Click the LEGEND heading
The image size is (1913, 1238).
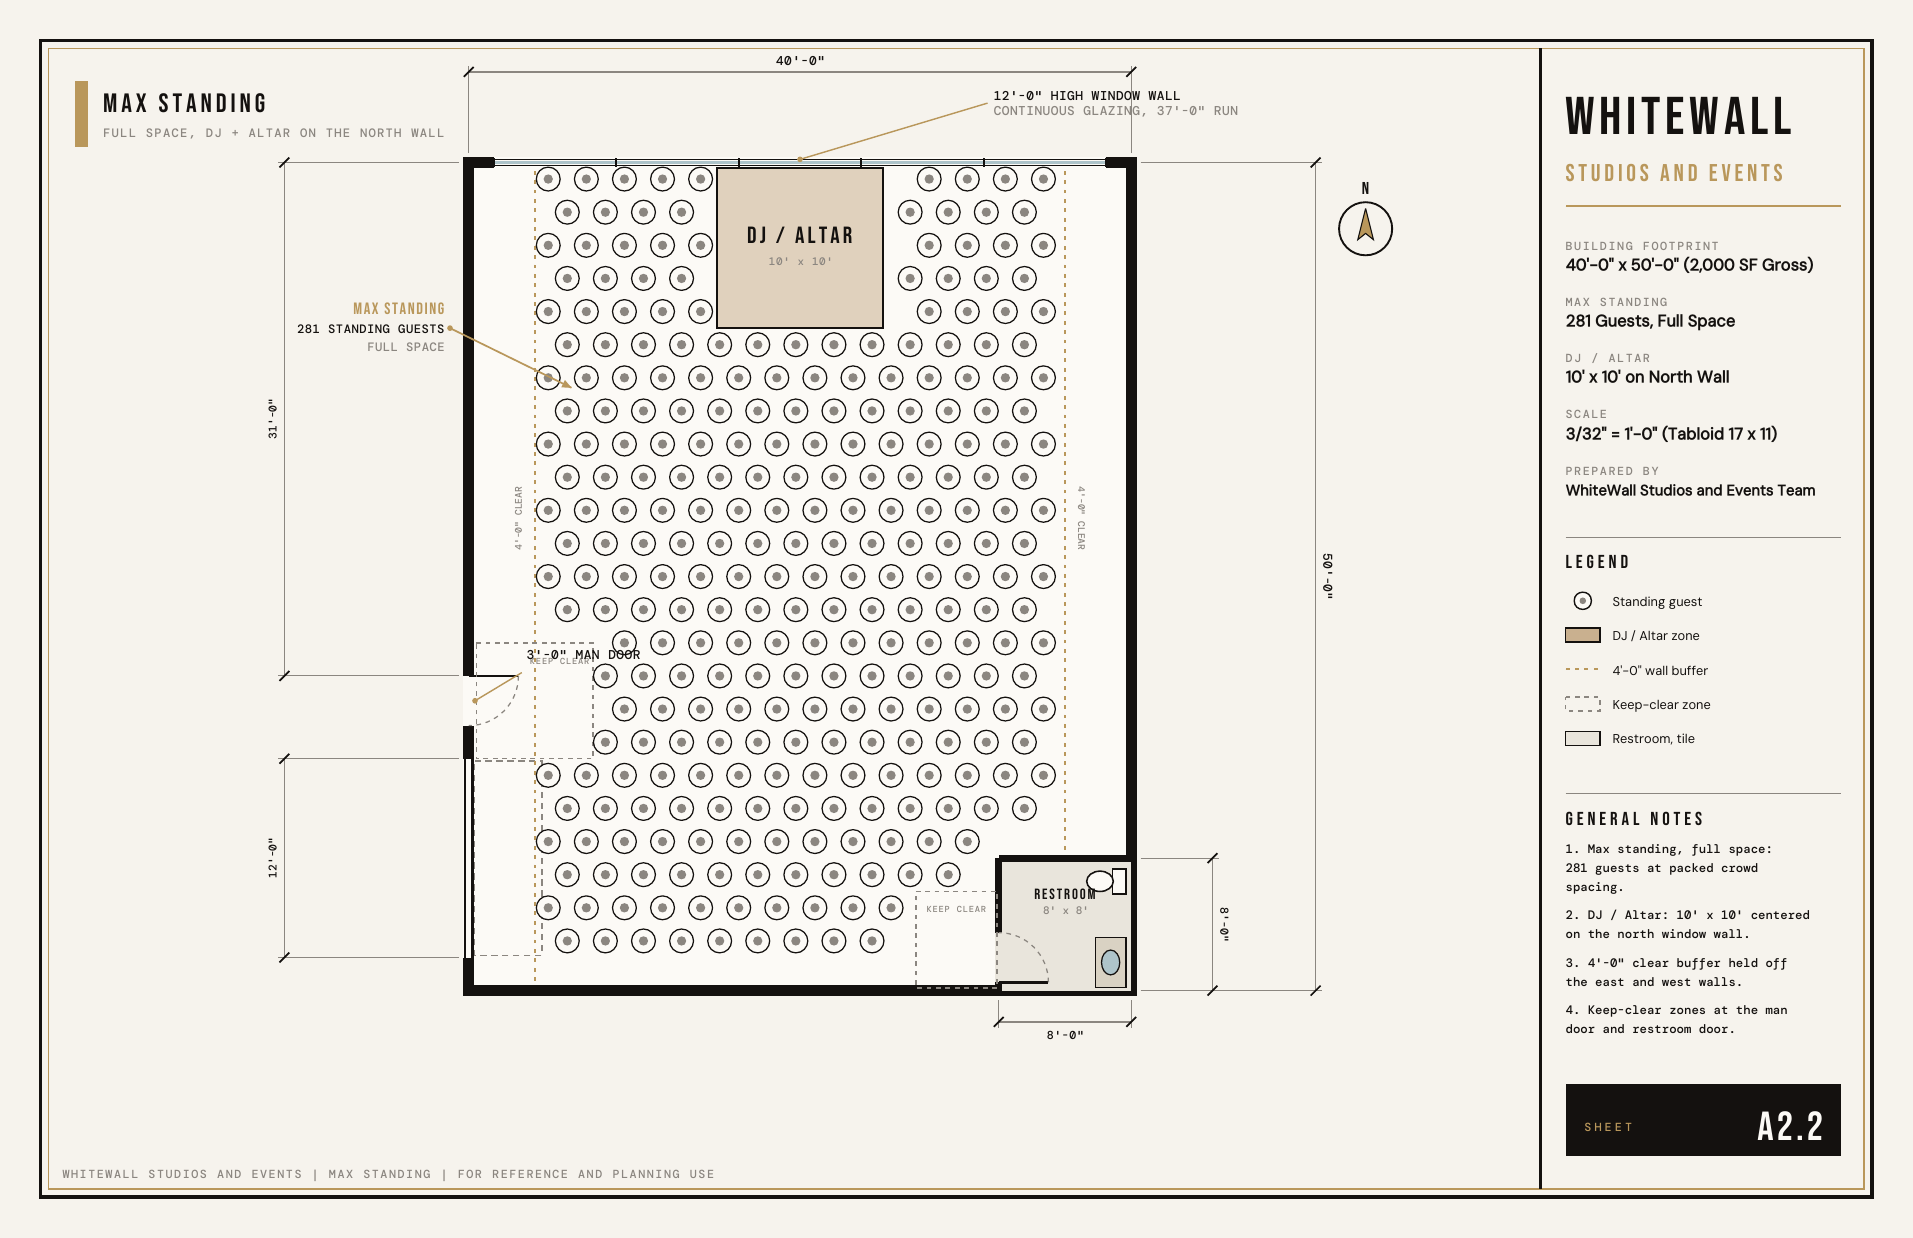coord(1597,562)
